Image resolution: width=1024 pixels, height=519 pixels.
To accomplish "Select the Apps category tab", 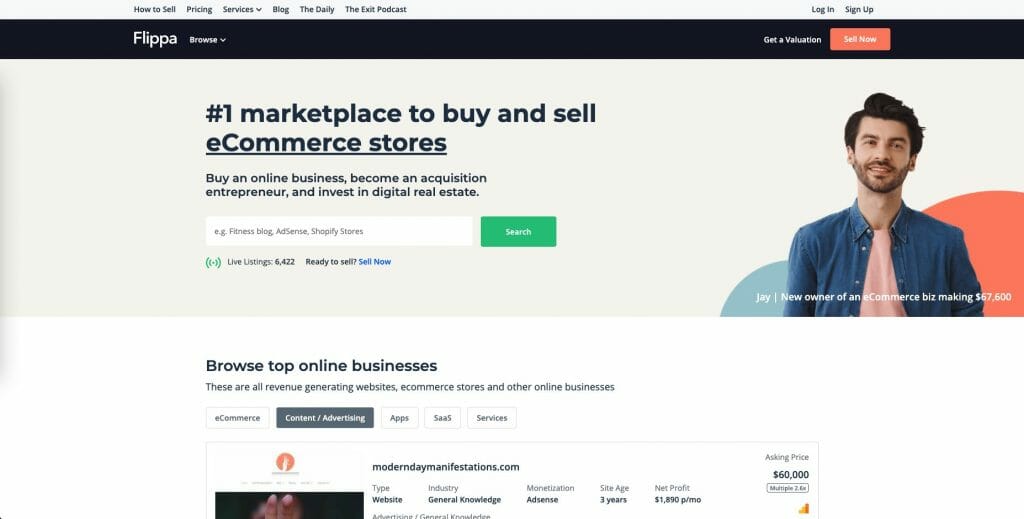I will [399, 418].
